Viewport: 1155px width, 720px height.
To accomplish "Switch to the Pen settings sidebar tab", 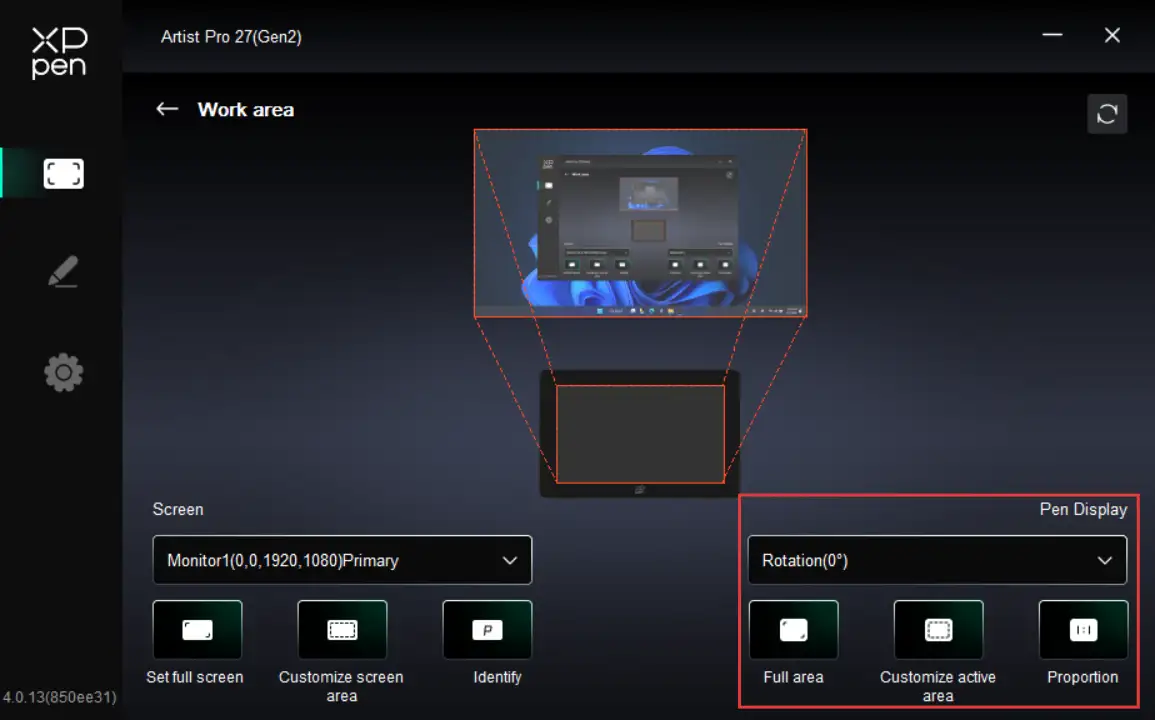I will (63, 272).
